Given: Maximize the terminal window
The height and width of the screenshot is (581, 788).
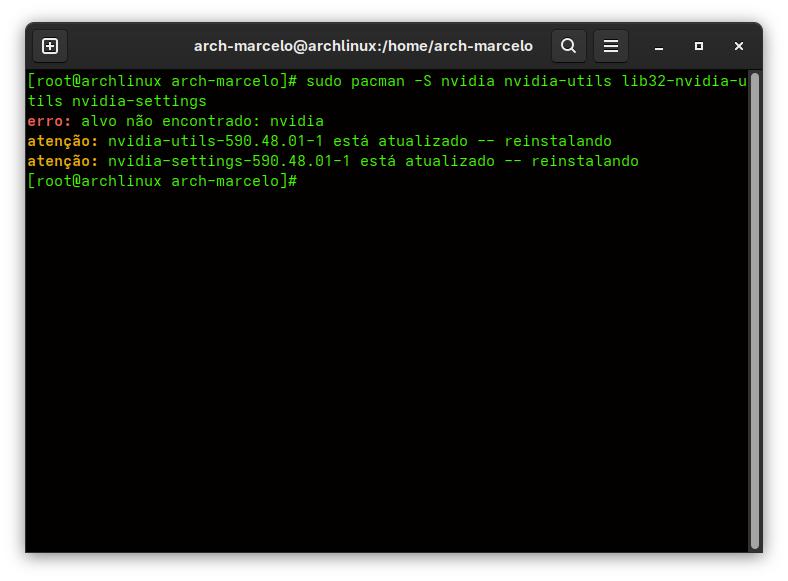Looking at the screenshot, I should [699, 46].
